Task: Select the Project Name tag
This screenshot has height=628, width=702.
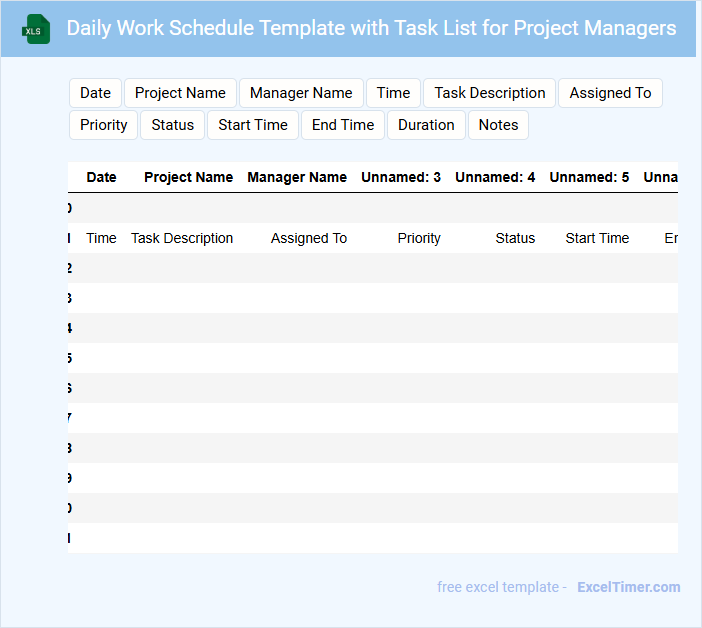Action: [x=180, y=93]
